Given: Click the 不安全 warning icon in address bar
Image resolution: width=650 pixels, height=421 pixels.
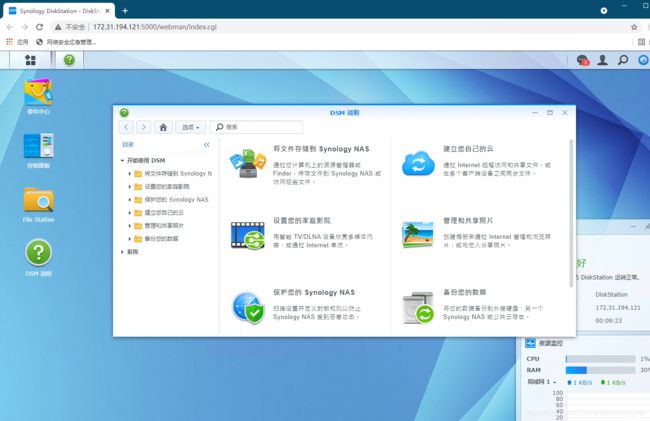Looking at the screenshot, I should (x=58, y=27).
